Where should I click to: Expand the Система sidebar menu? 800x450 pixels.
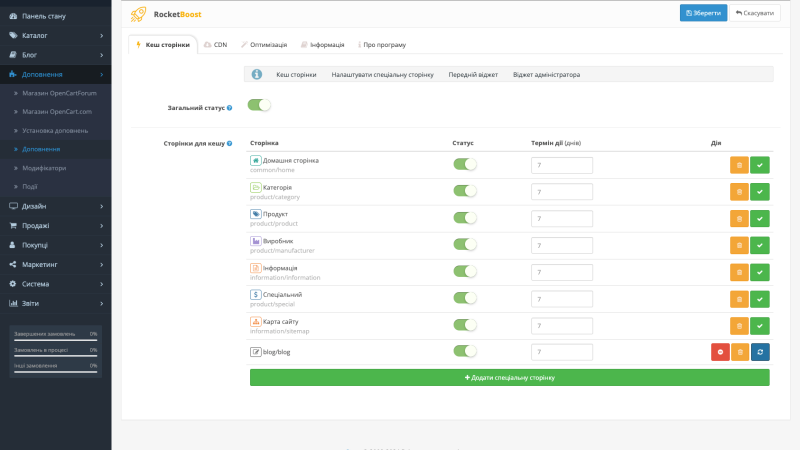56,284
